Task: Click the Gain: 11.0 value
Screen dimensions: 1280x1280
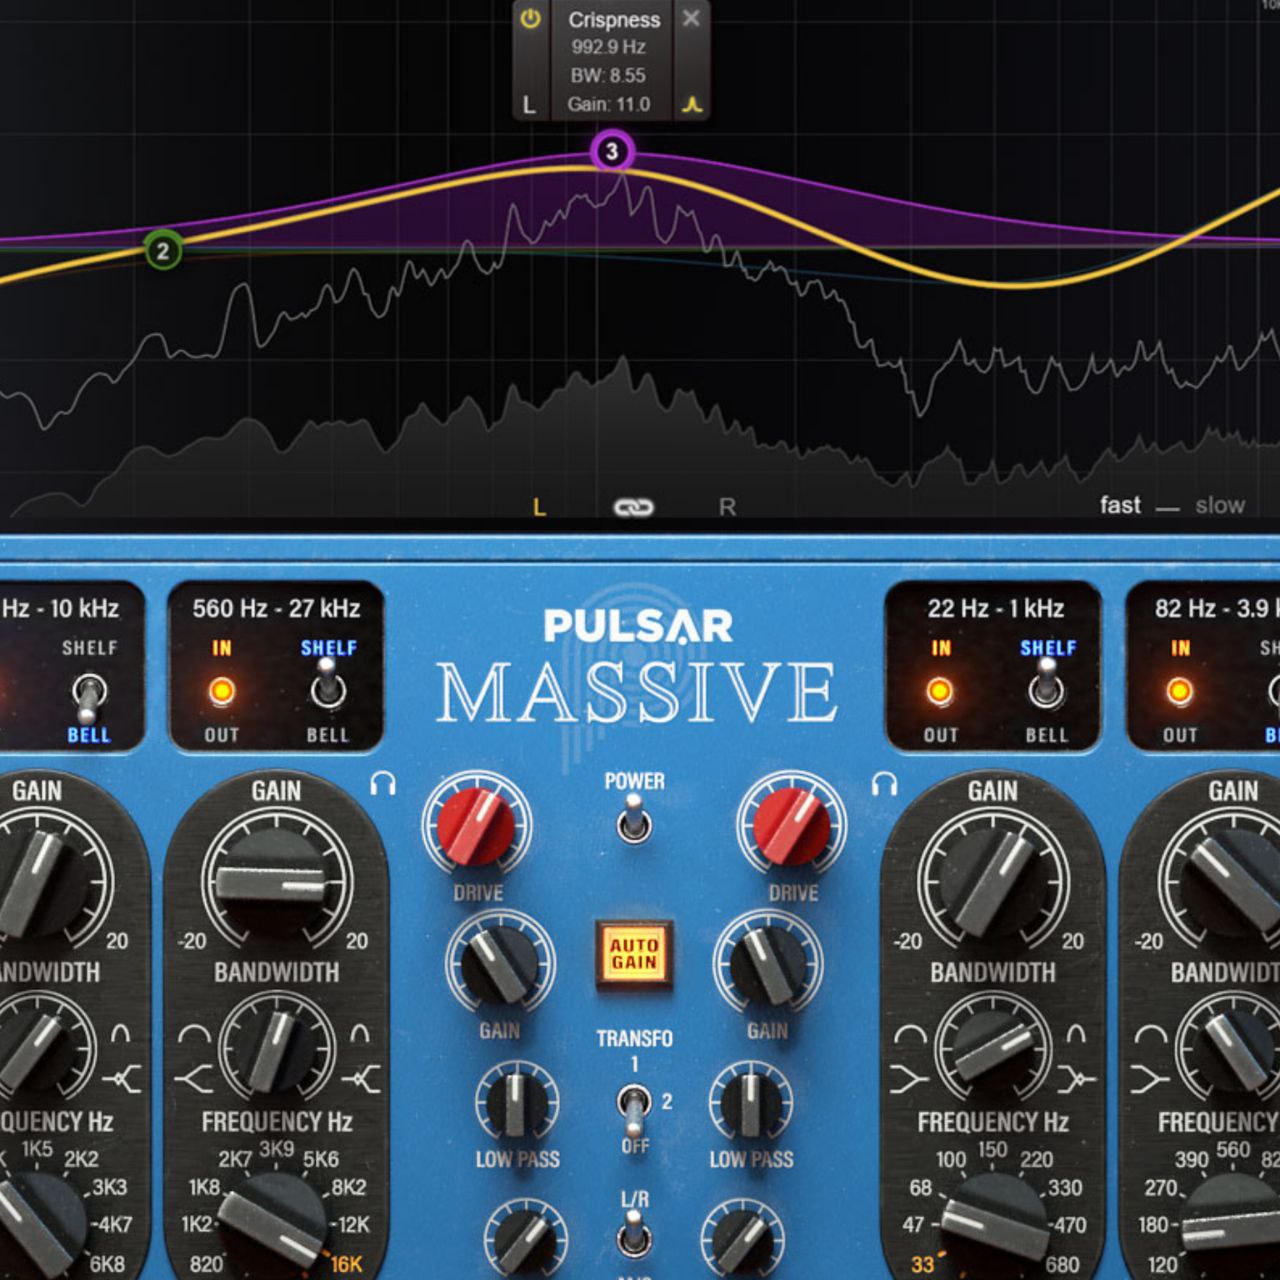Action: [608, 104]
